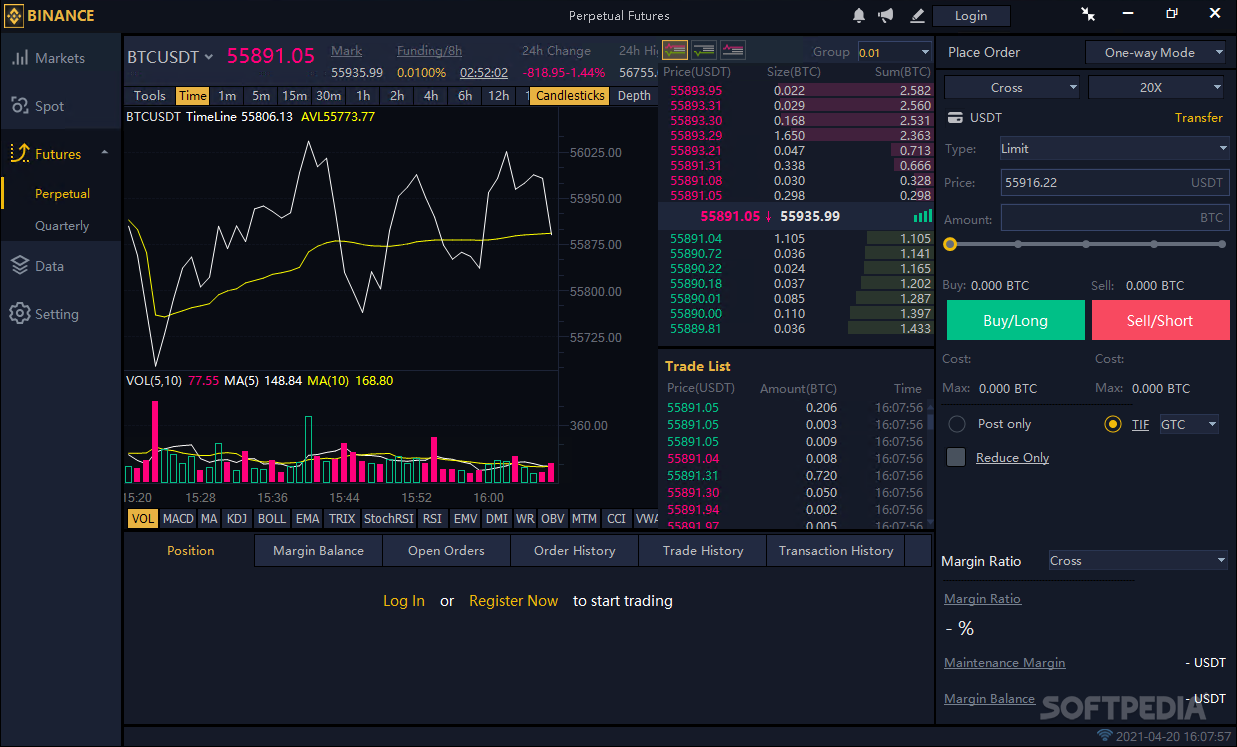Switch to Order History tab
The height and width of the screenshot is (747, 1237).
[x=574, y=551]
